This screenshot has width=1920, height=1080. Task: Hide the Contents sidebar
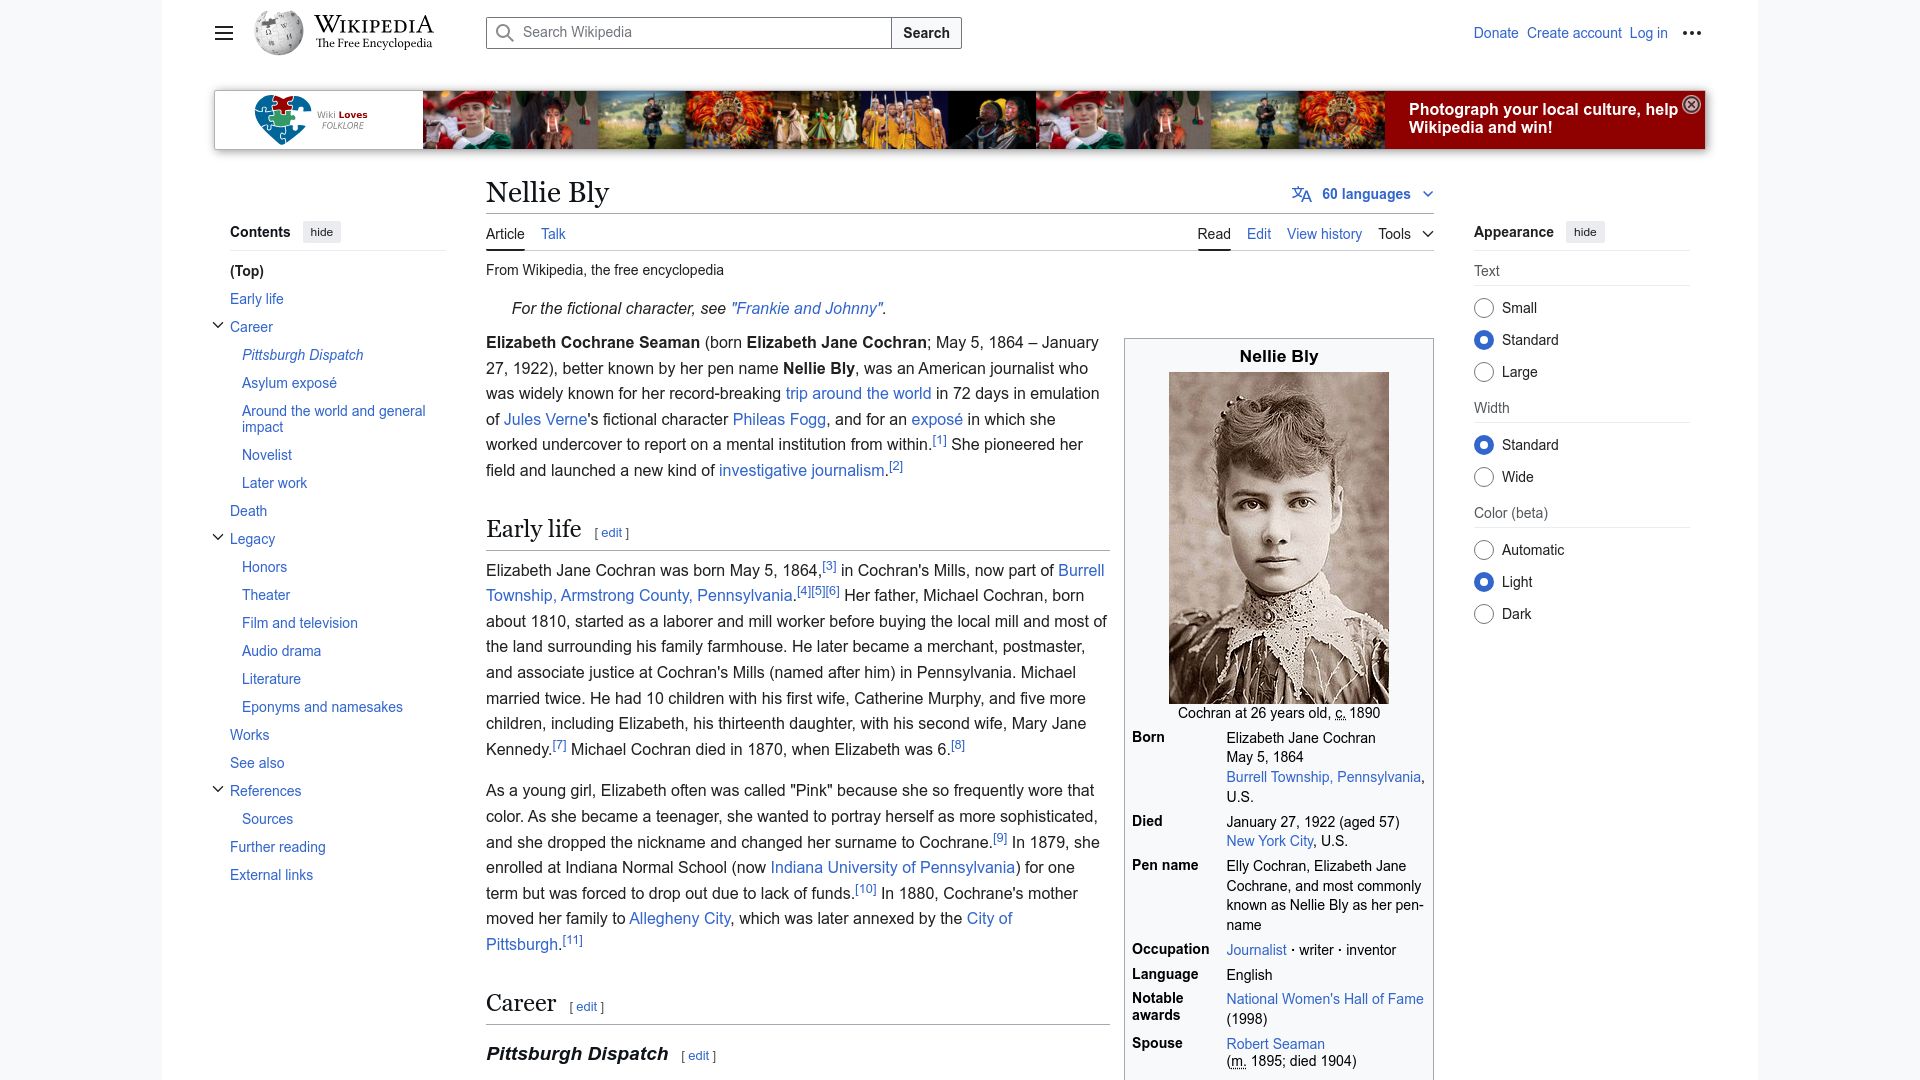pos(321,232)
